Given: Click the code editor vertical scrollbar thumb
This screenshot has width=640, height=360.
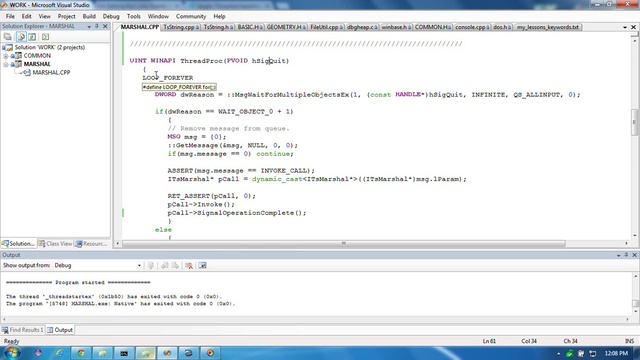Looking at the screenshot, I should coord(634,122).
